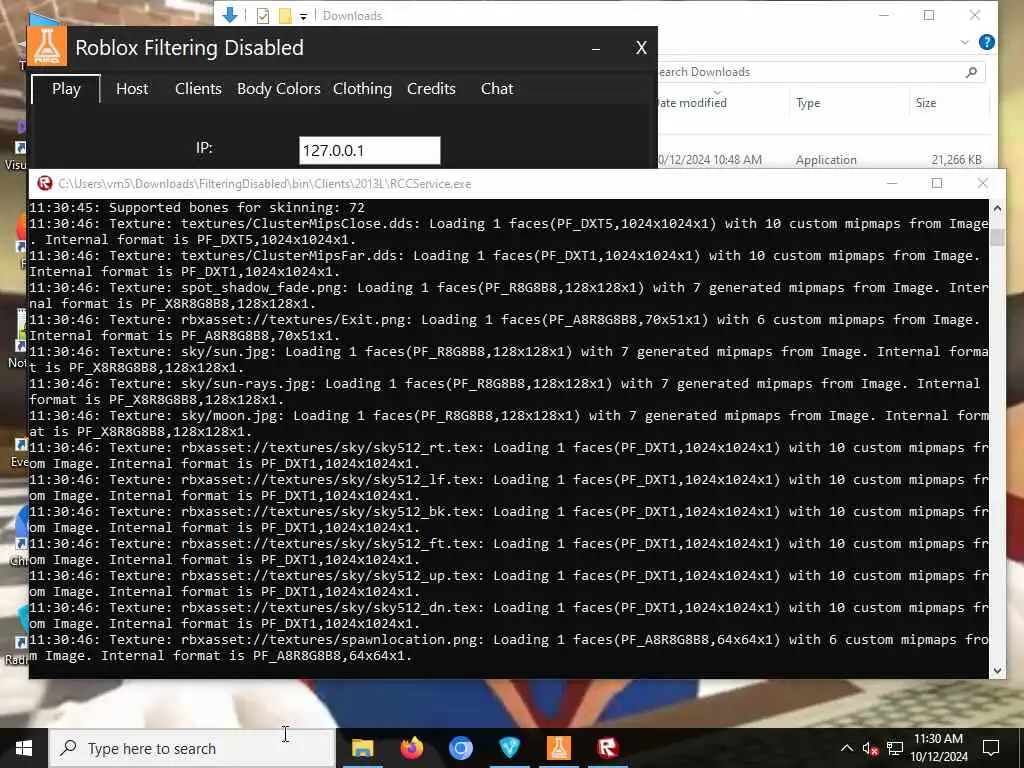The image size is (1024, 768).
Task: Open the taskbar clock and date
Action: click(938, 748)
